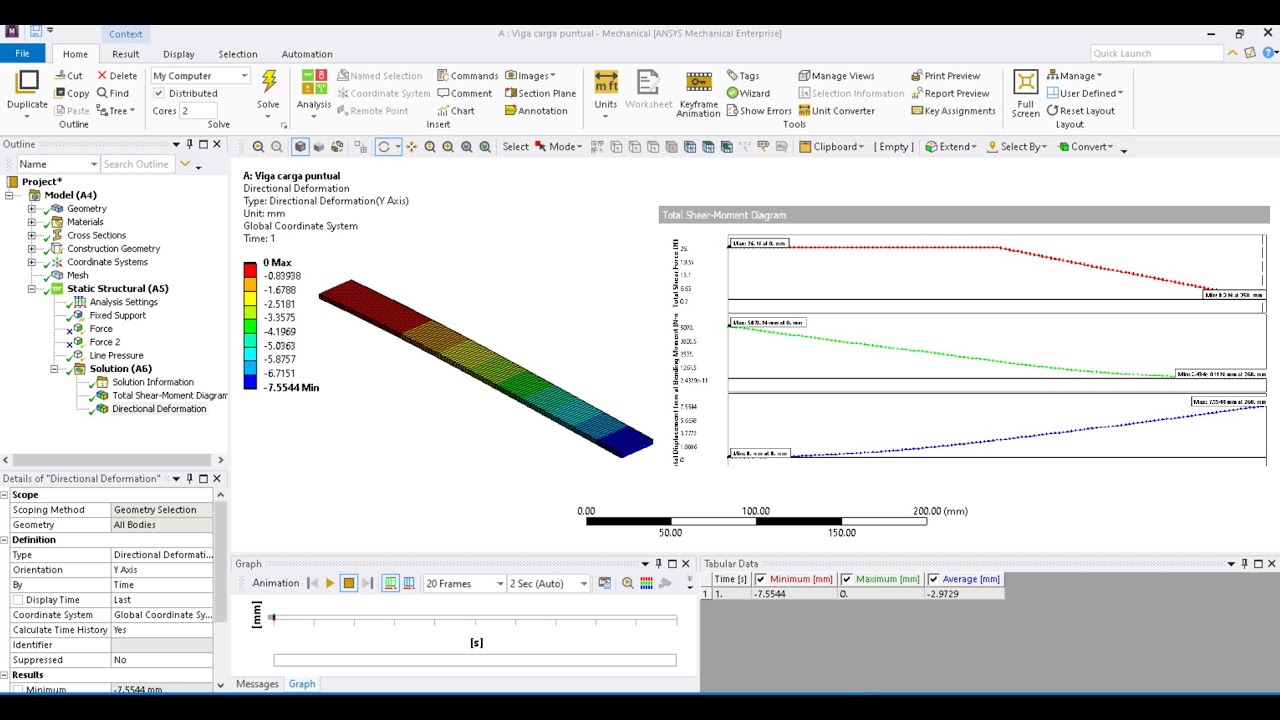Screen dimensions: 1280x720
Task: Open the Wizard tool
Action: point(748,93)
